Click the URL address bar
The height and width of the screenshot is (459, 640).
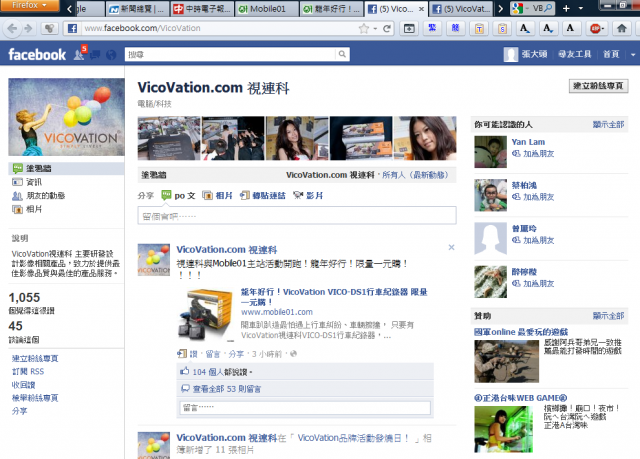pyautogui.click(x=218, y=29)
